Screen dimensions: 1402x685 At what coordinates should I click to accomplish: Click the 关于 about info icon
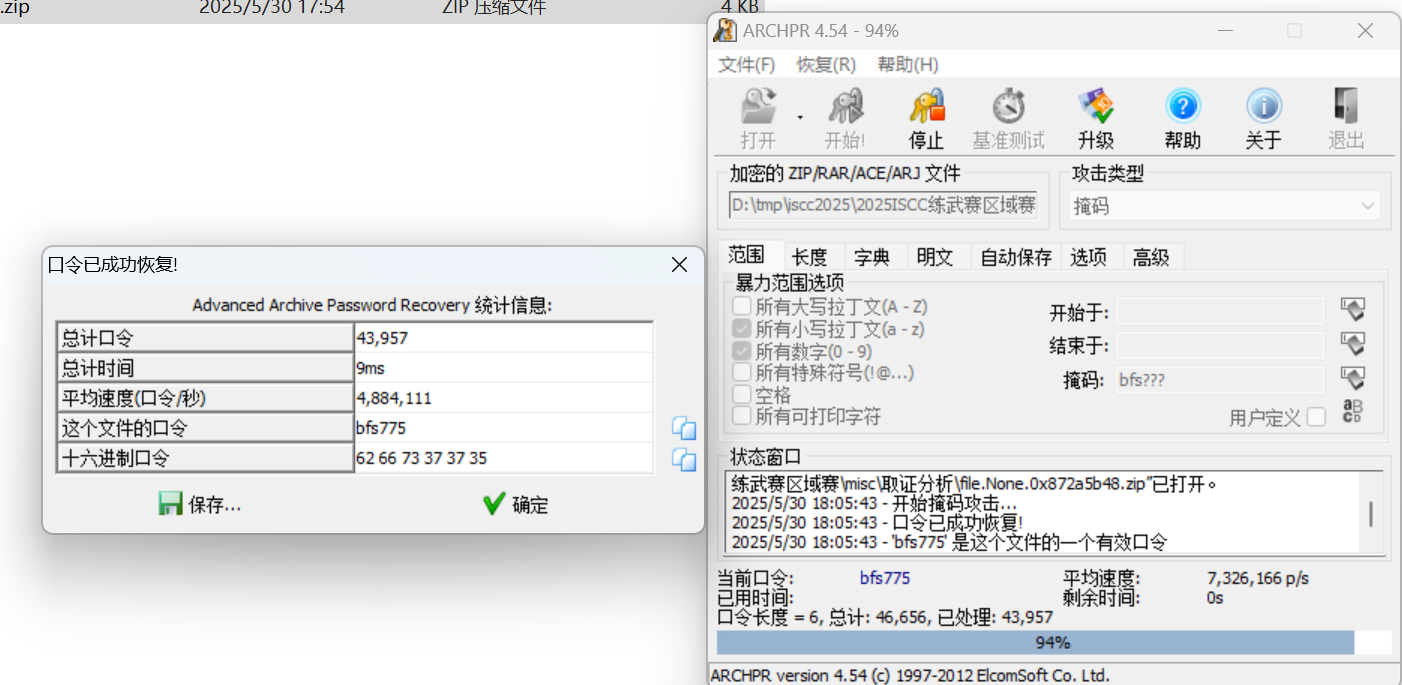tap(1264, 107)
